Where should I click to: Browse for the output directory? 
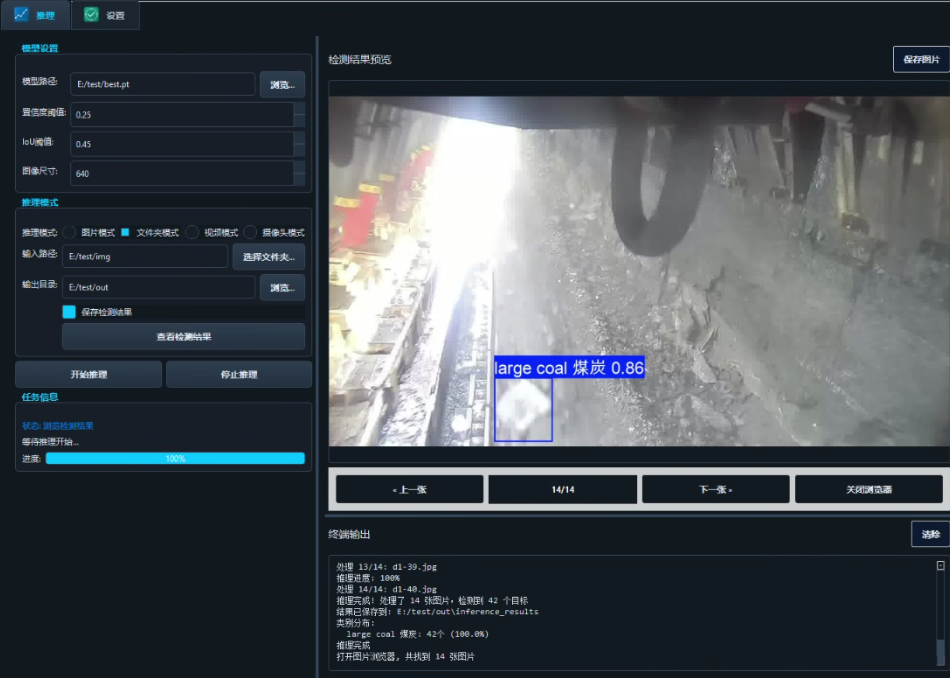[x=282, y=287]
